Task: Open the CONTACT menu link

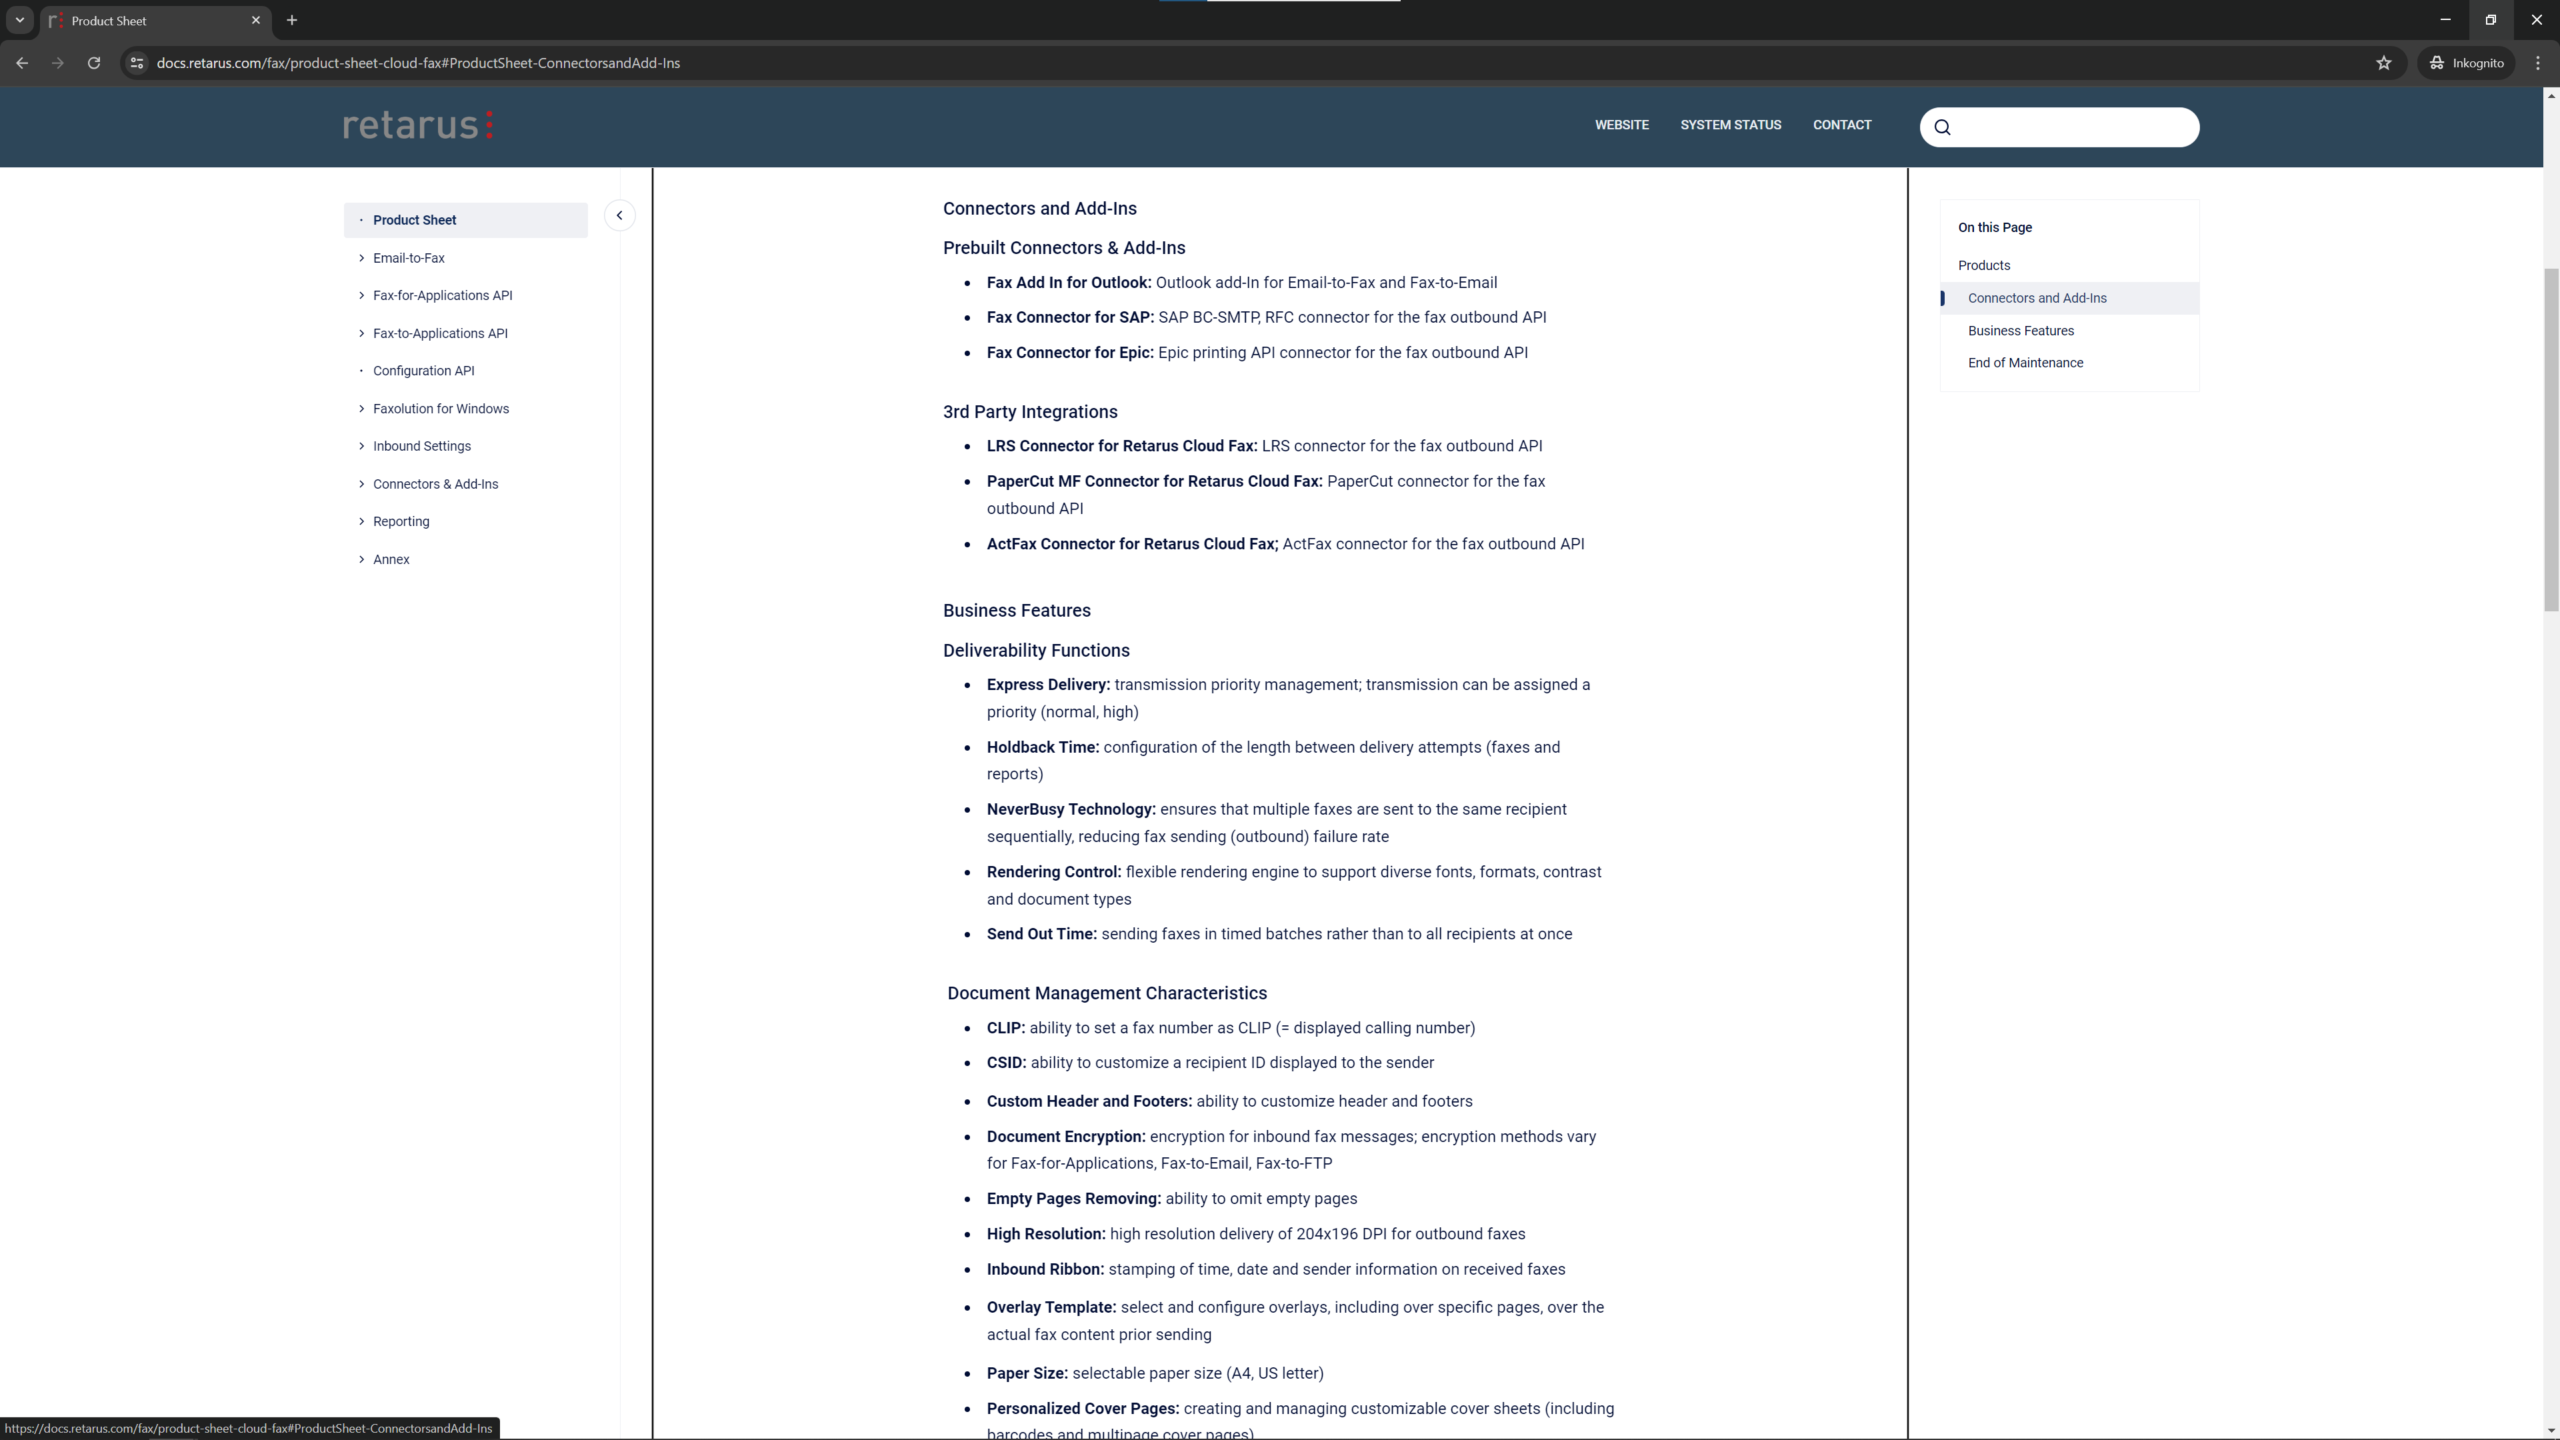Action: click(1842, 125)
